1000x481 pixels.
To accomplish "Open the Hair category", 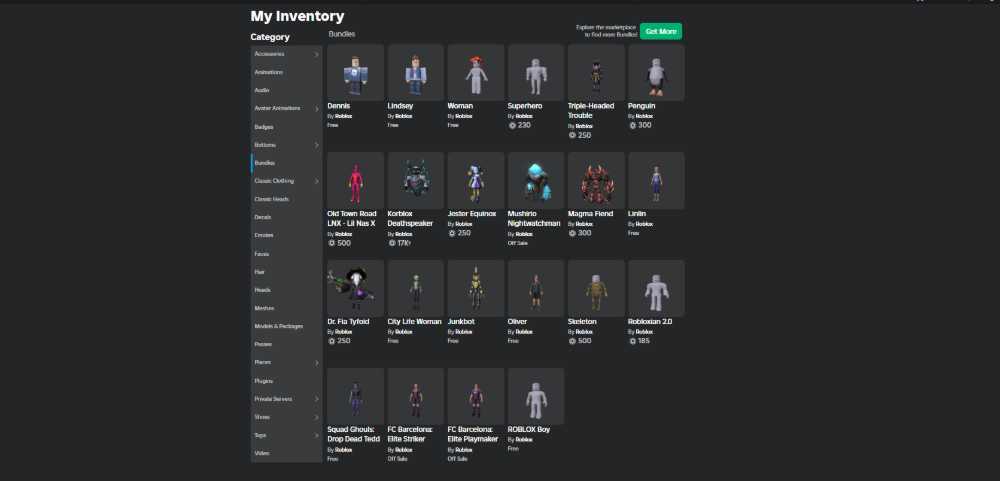I will (286, 271).
